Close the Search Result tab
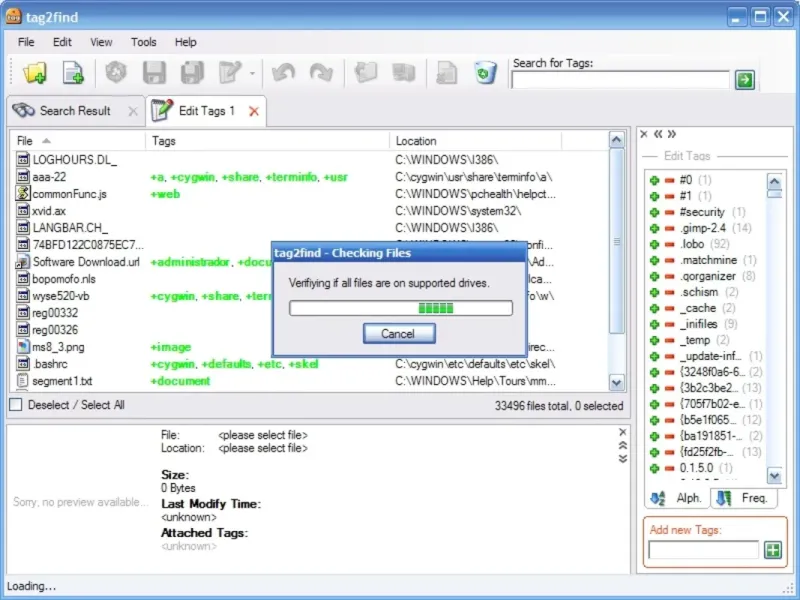The image size is (800, 600). tap(133, 111)
